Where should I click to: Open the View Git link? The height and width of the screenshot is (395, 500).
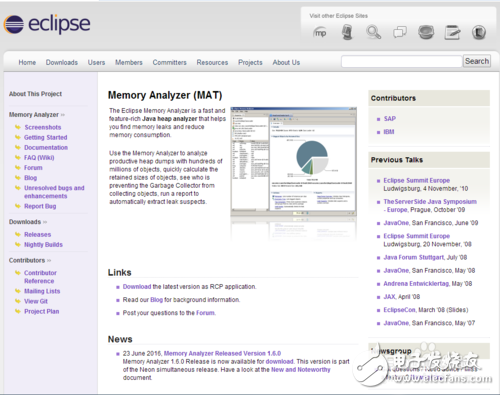pyautogui.click(x=36, y=301)
